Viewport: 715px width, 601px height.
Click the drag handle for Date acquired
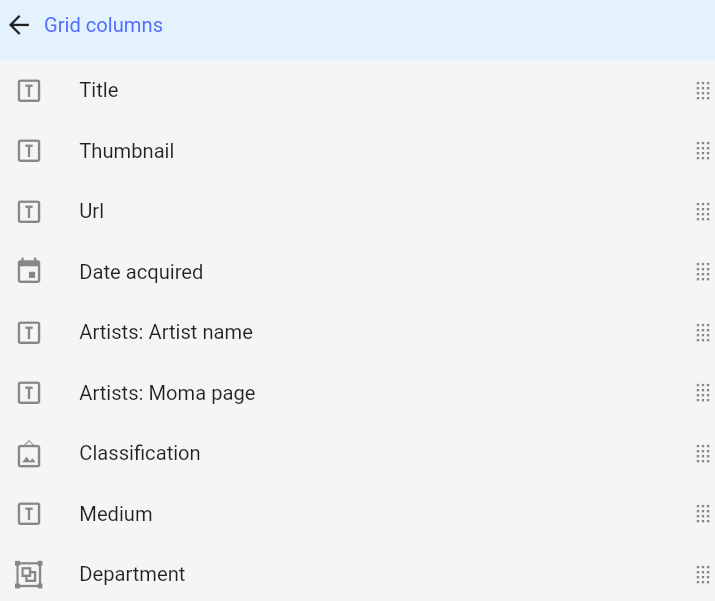point(702,272)
